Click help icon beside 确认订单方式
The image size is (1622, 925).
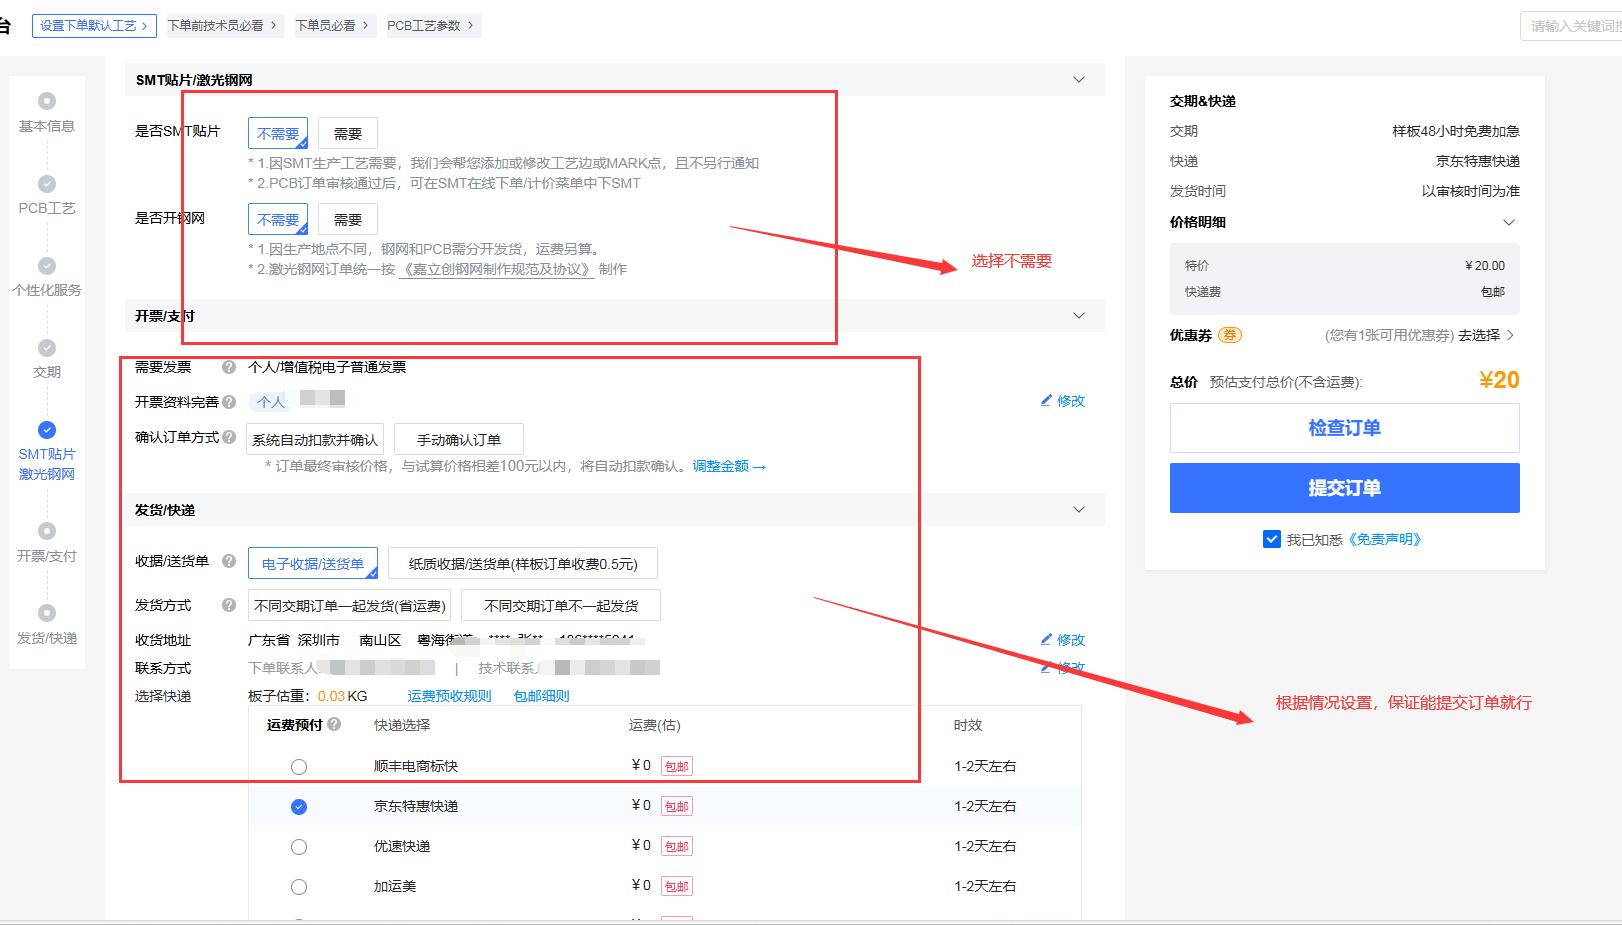click(x=229, y=437)
